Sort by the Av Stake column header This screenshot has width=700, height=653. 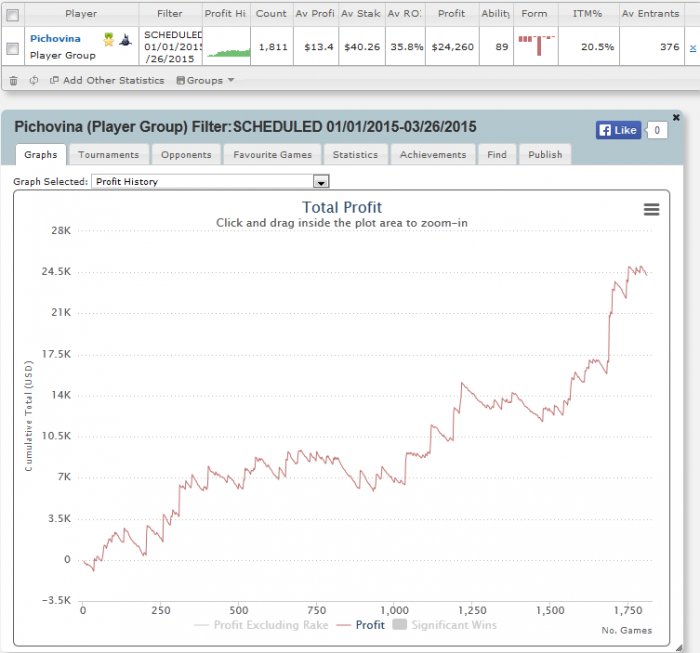[x=361, y=14]
